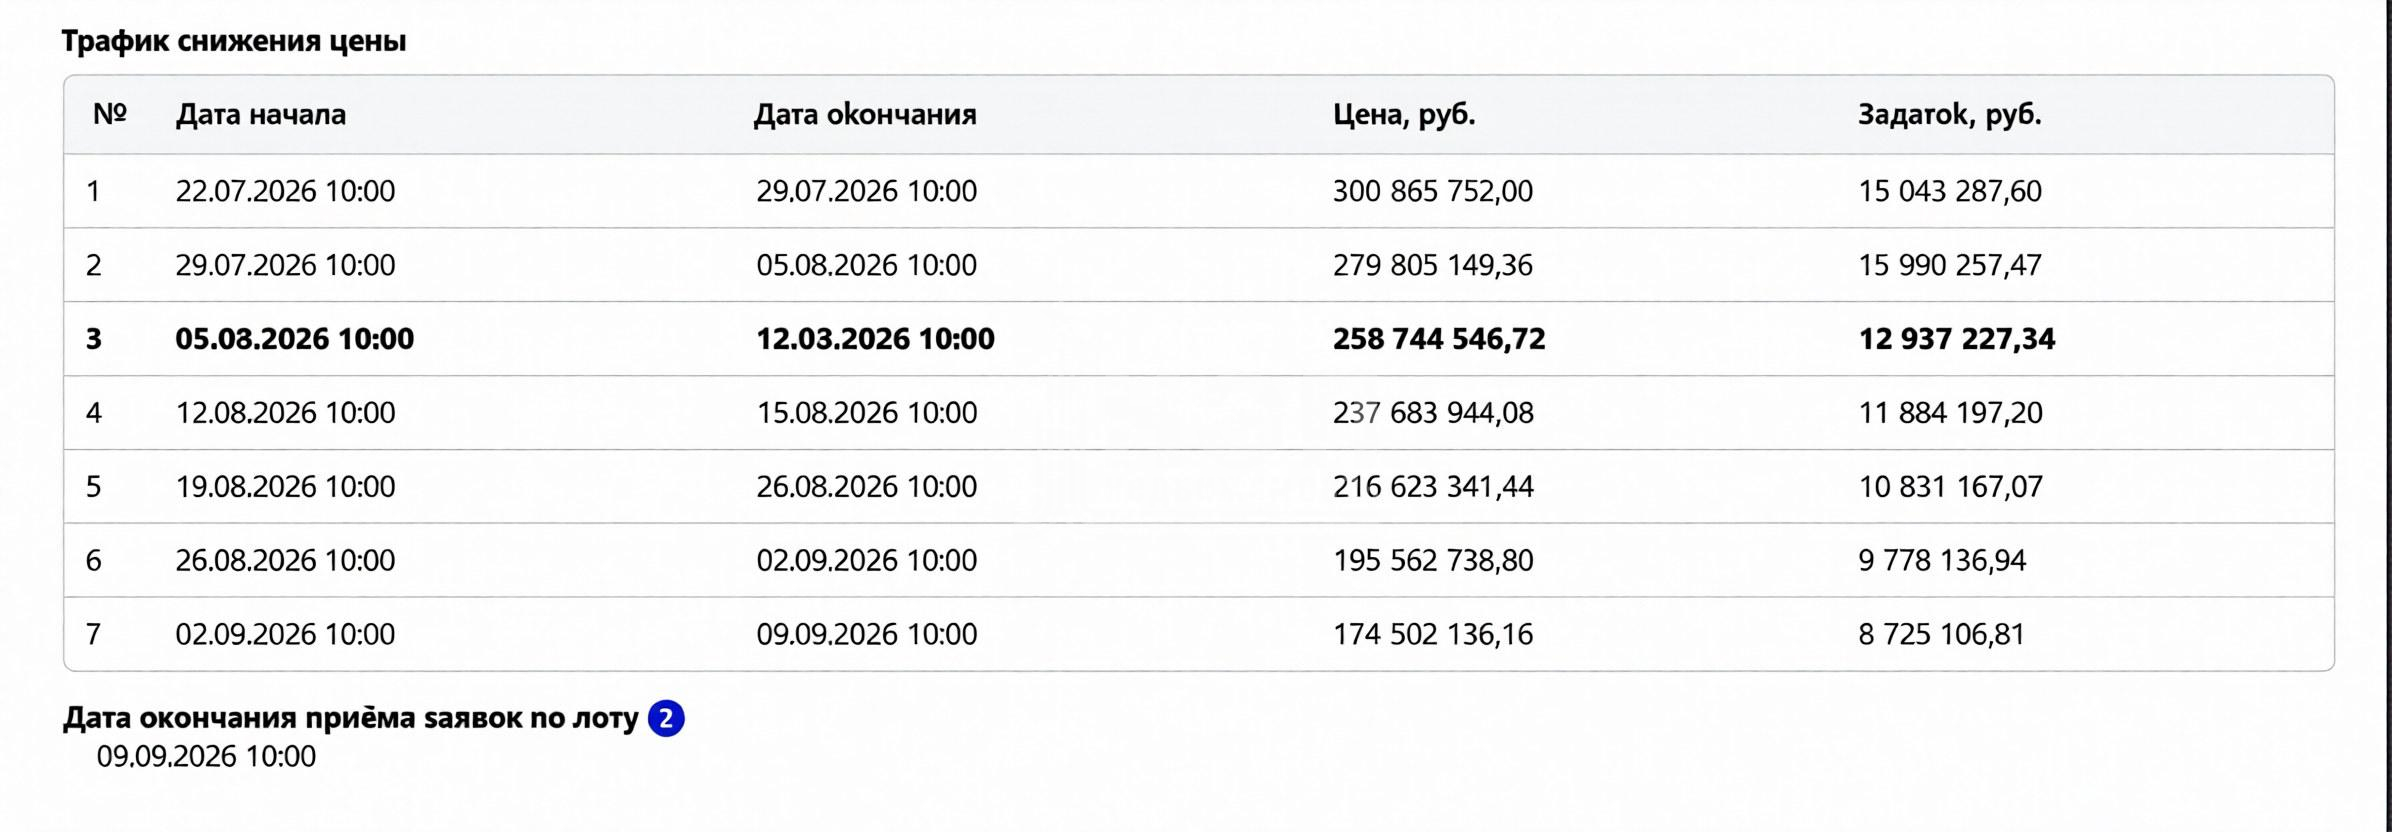Select deposit value 15 043 287,60

click(1950, 191)
